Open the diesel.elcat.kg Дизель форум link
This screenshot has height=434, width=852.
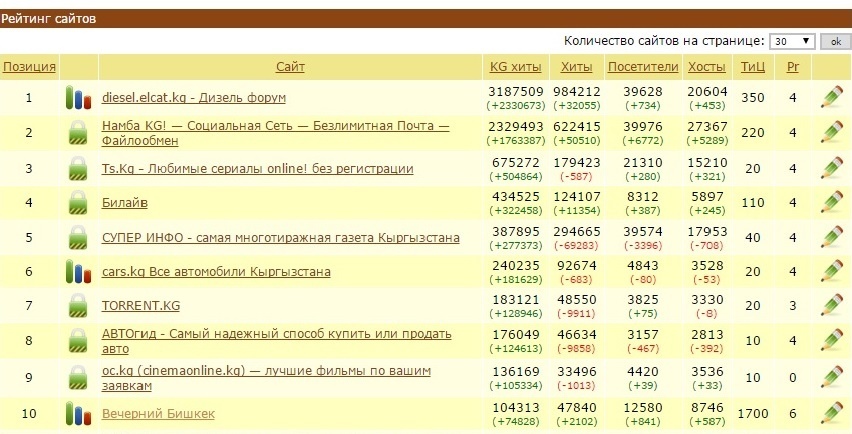pyautogui.click(x=193, y=98)
